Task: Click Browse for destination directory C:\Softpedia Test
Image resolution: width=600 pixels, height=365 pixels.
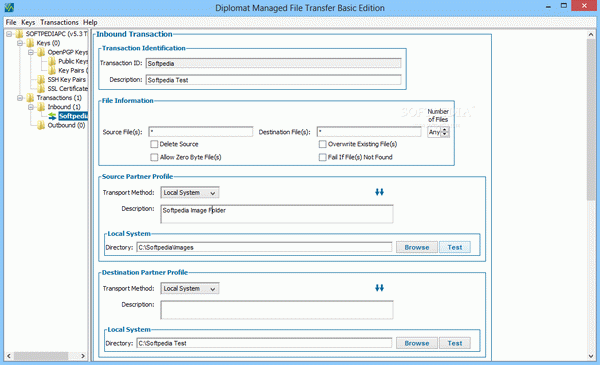Action: 417,344
